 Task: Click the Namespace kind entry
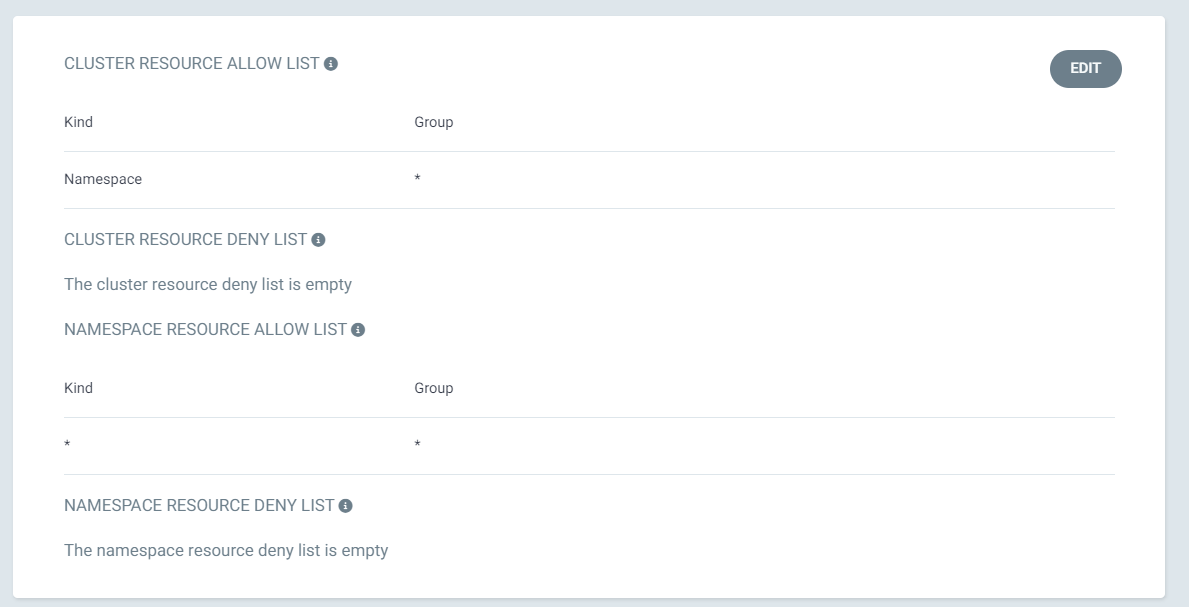(x=103, y=179)
